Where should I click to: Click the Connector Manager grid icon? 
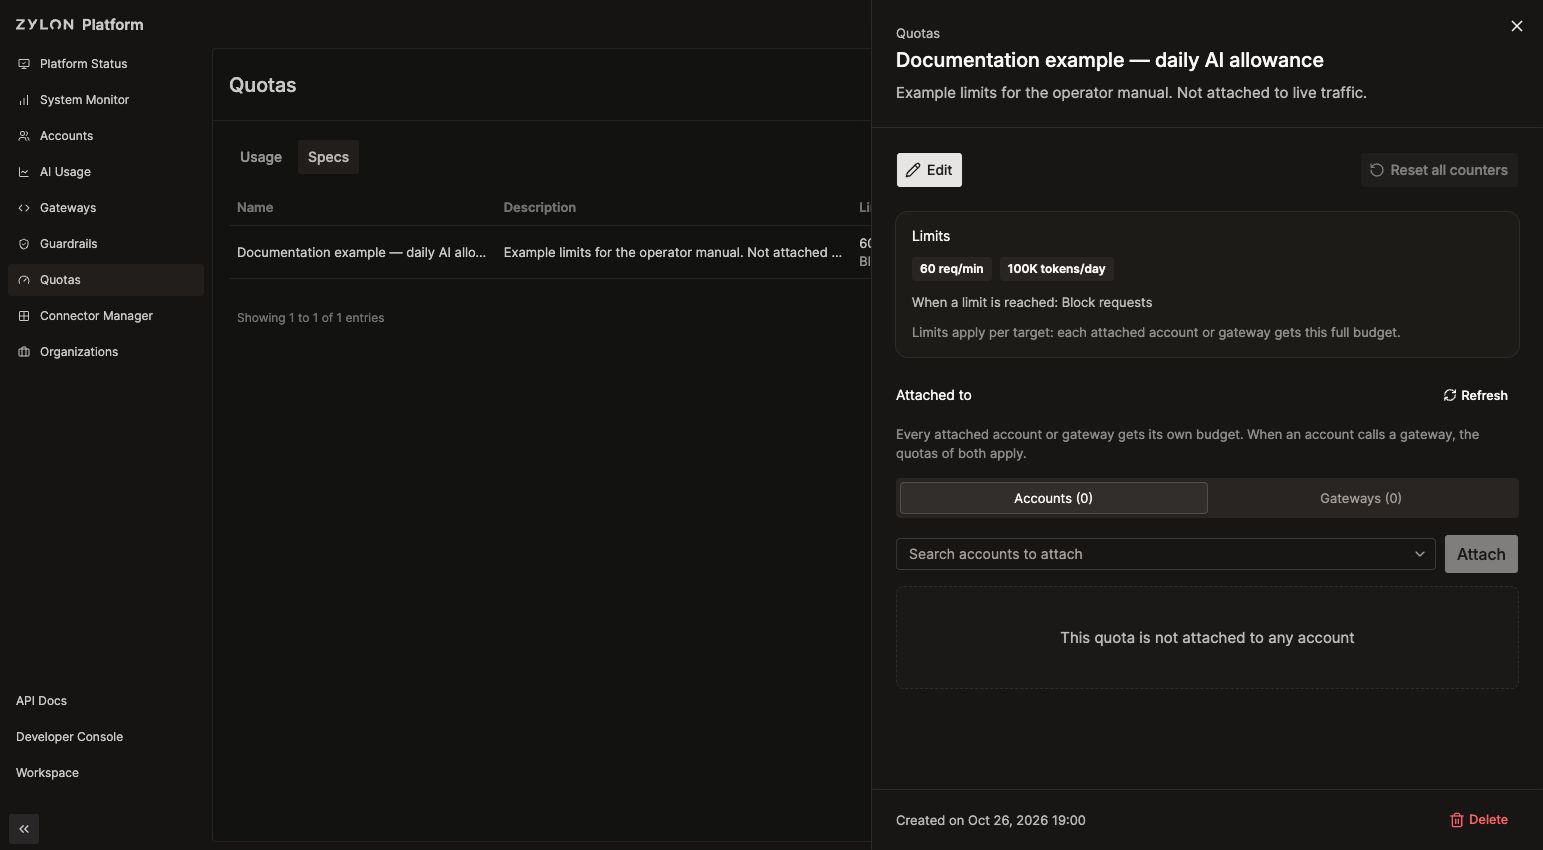pyautogui.click(x=24, y=316)
